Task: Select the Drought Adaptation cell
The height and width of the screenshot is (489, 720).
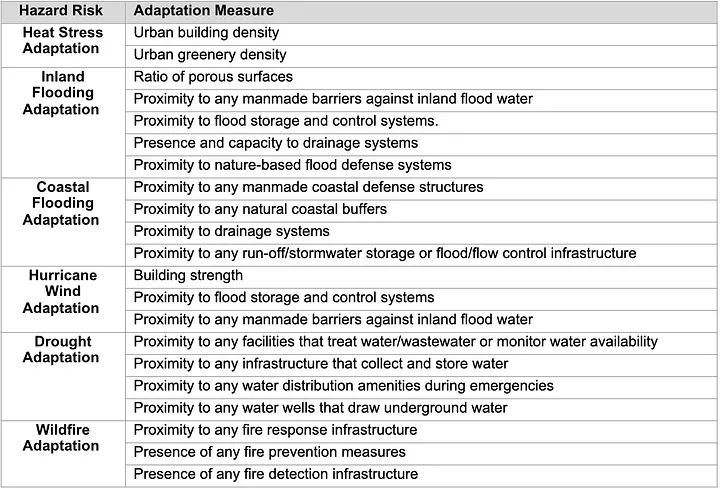Action: pyautogui.click(x=63, y=376)
